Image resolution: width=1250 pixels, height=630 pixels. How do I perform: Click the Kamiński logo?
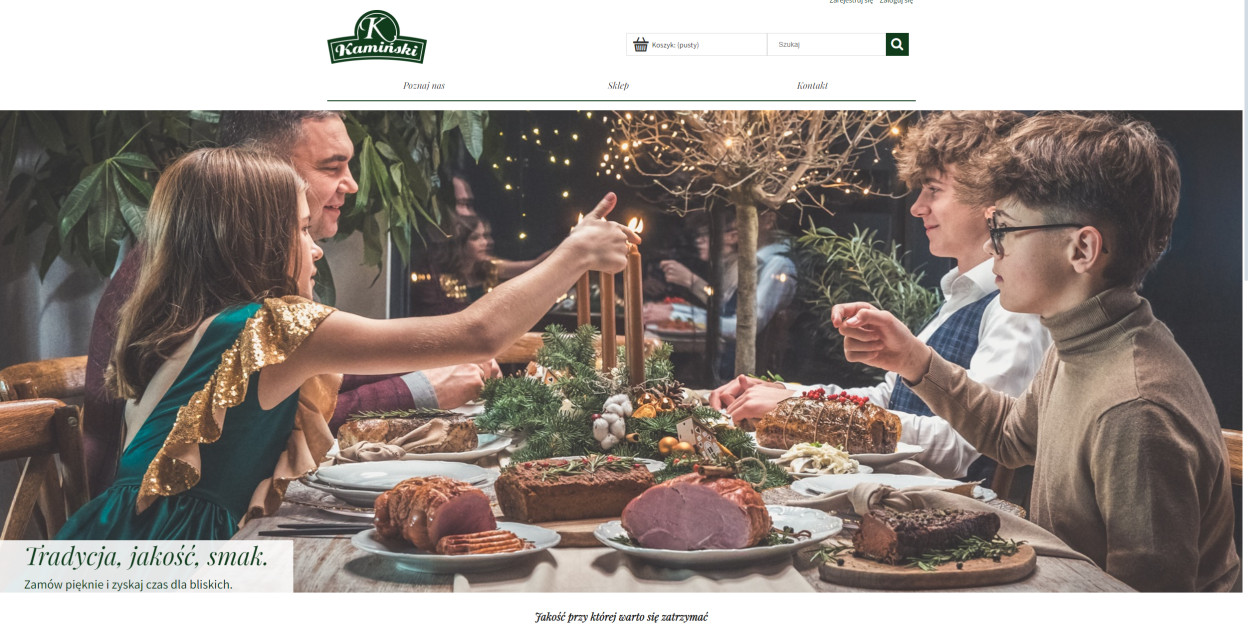pyautogui.click(x=377, y=37)
